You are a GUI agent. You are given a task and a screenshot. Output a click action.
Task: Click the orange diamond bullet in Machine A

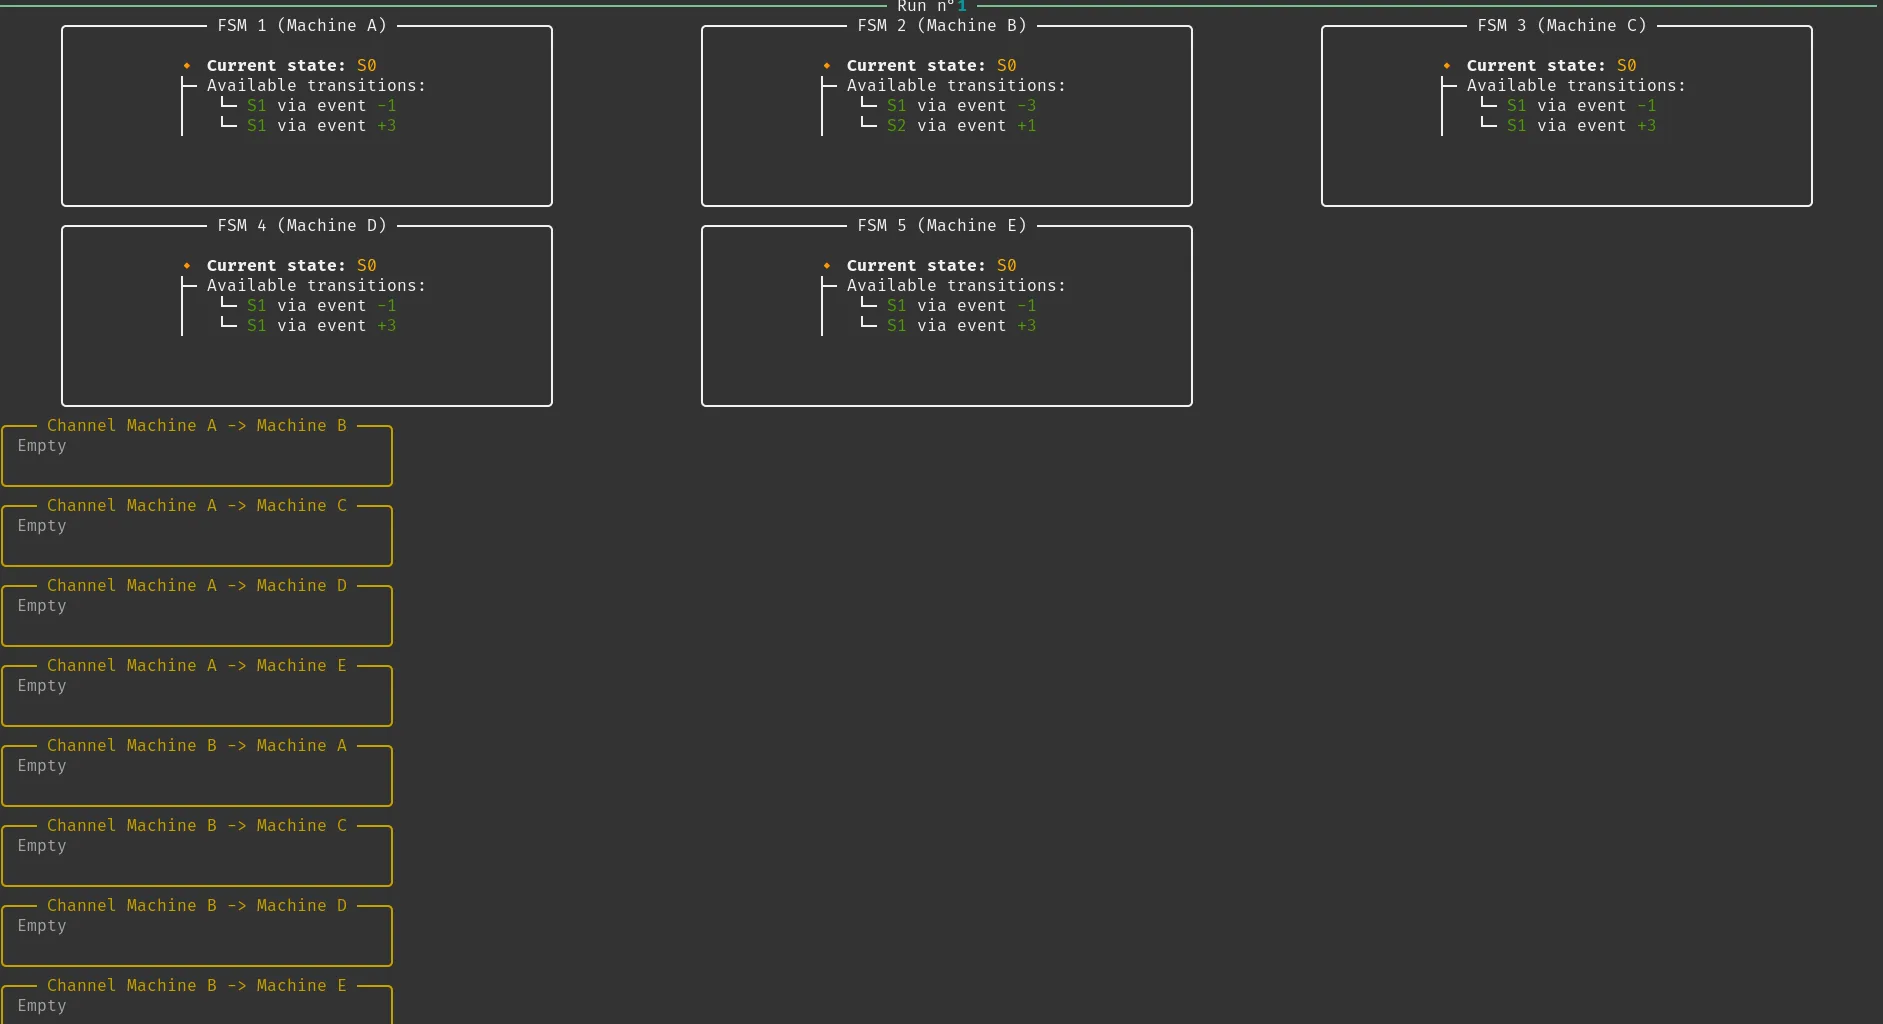coord(187,66)
